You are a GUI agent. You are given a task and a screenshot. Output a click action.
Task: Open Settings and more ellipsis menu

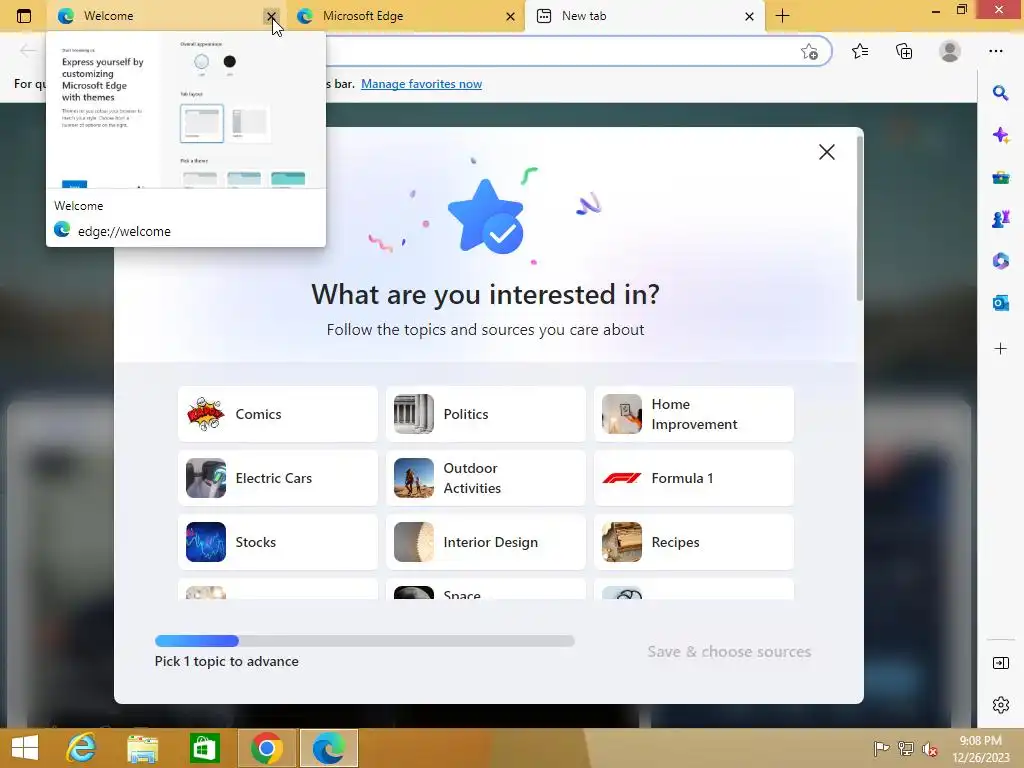click(995, 51)
